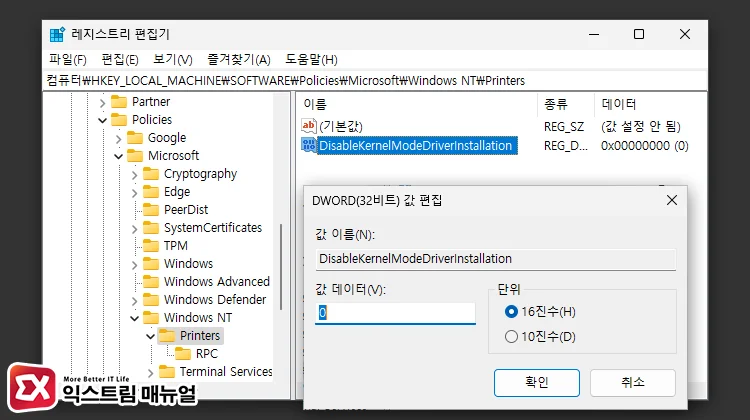Expand the Terminal Services tree node arrow
Image resolution: width=750 pixels, height=420 pixels.
[150, 373]
